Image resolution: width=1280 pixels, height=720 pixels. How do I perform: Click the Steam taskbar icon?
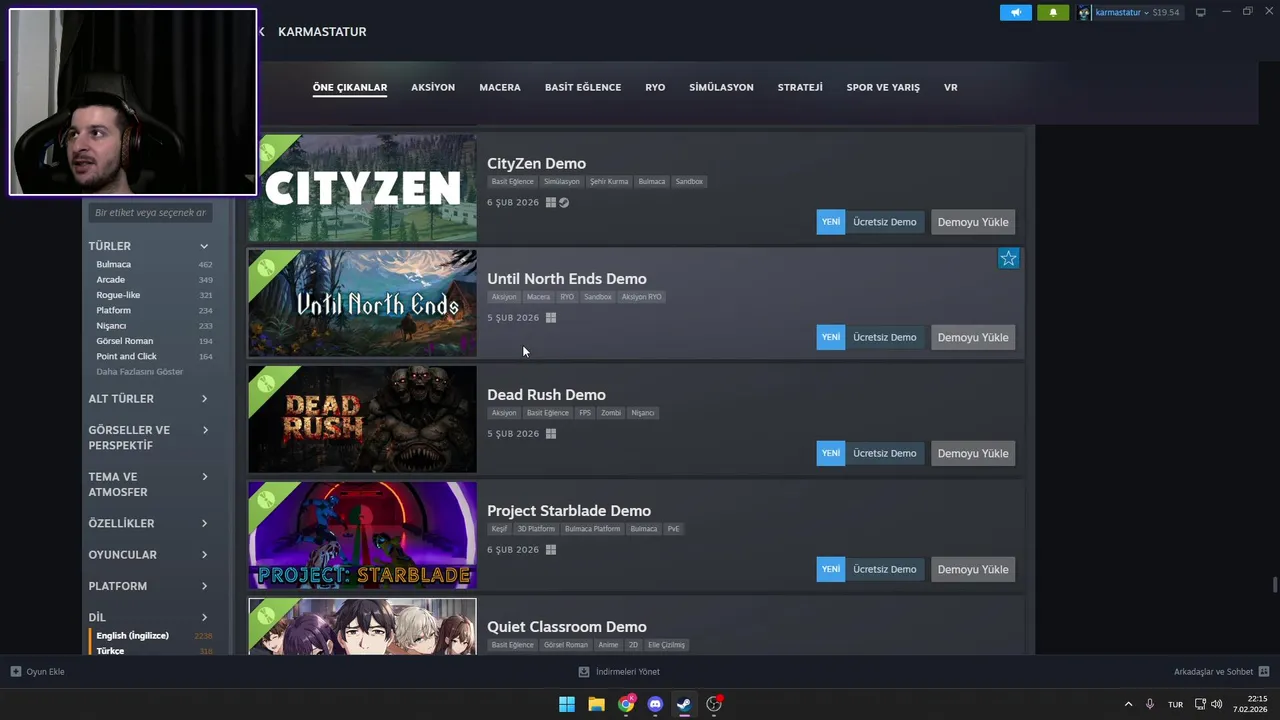[x=684, y=704]
